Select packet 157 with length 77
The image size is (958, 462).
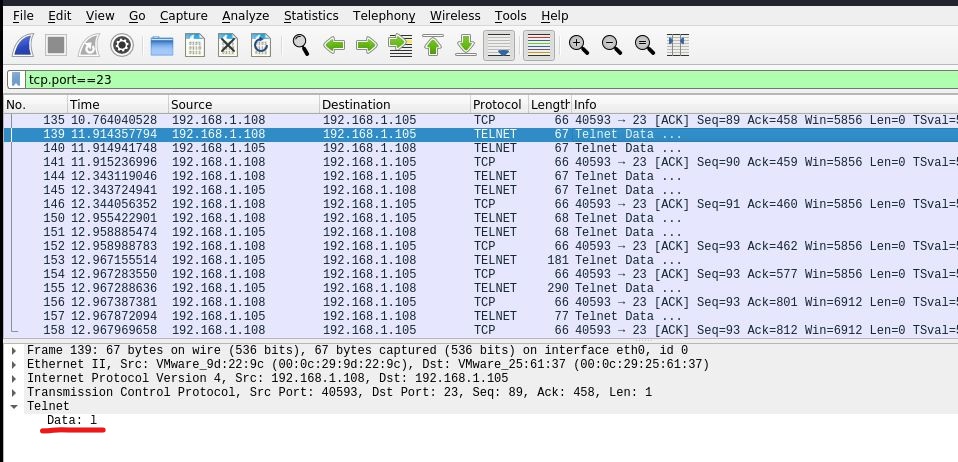pyautogui.click(x=480, y=317)
